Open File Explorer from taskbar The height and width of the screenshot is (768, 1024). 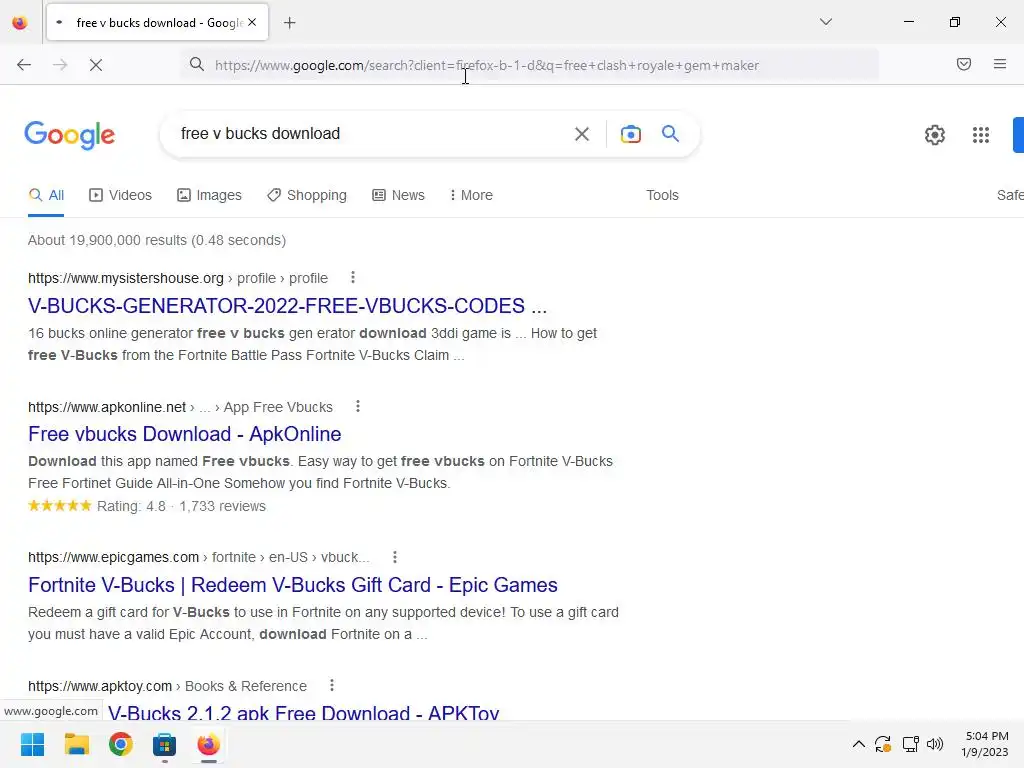pyautogui.click(x=76, y=744)
